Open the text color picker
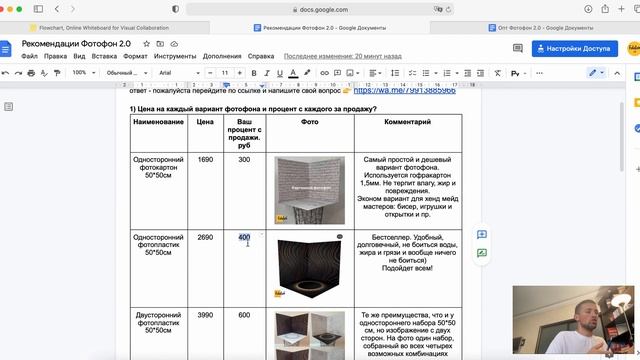 point(293,73)
